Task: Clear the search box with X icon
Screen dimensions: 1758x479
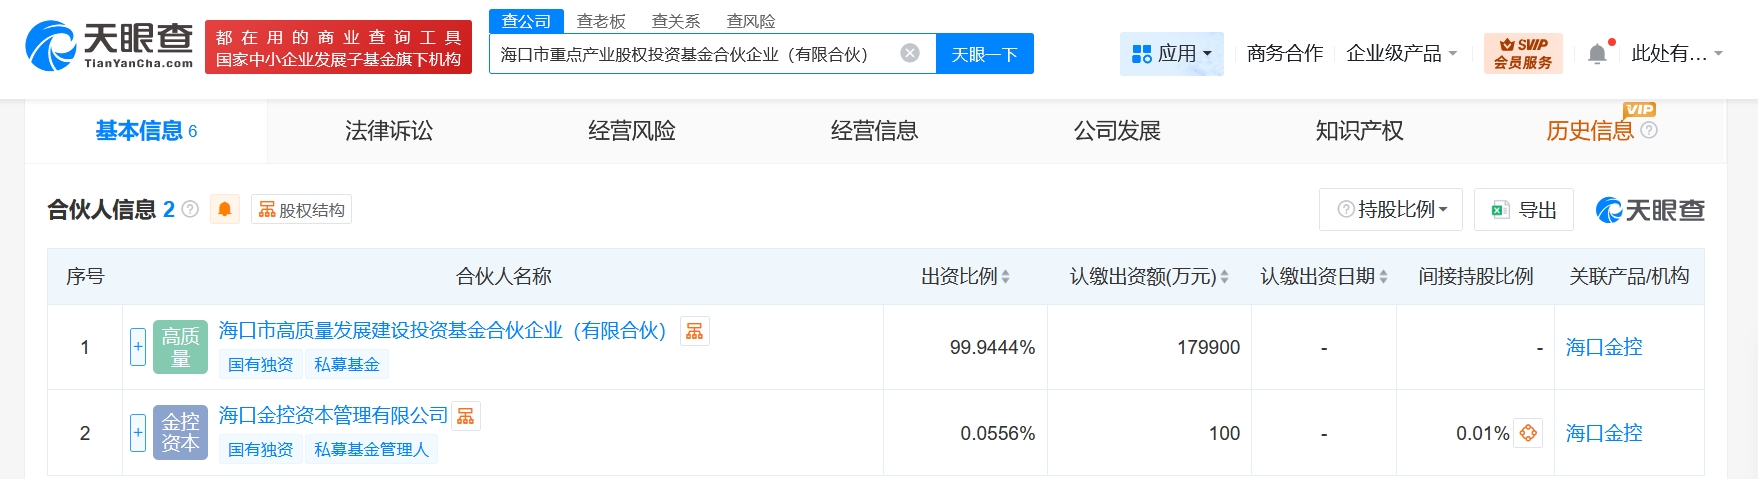Action: 909,54
